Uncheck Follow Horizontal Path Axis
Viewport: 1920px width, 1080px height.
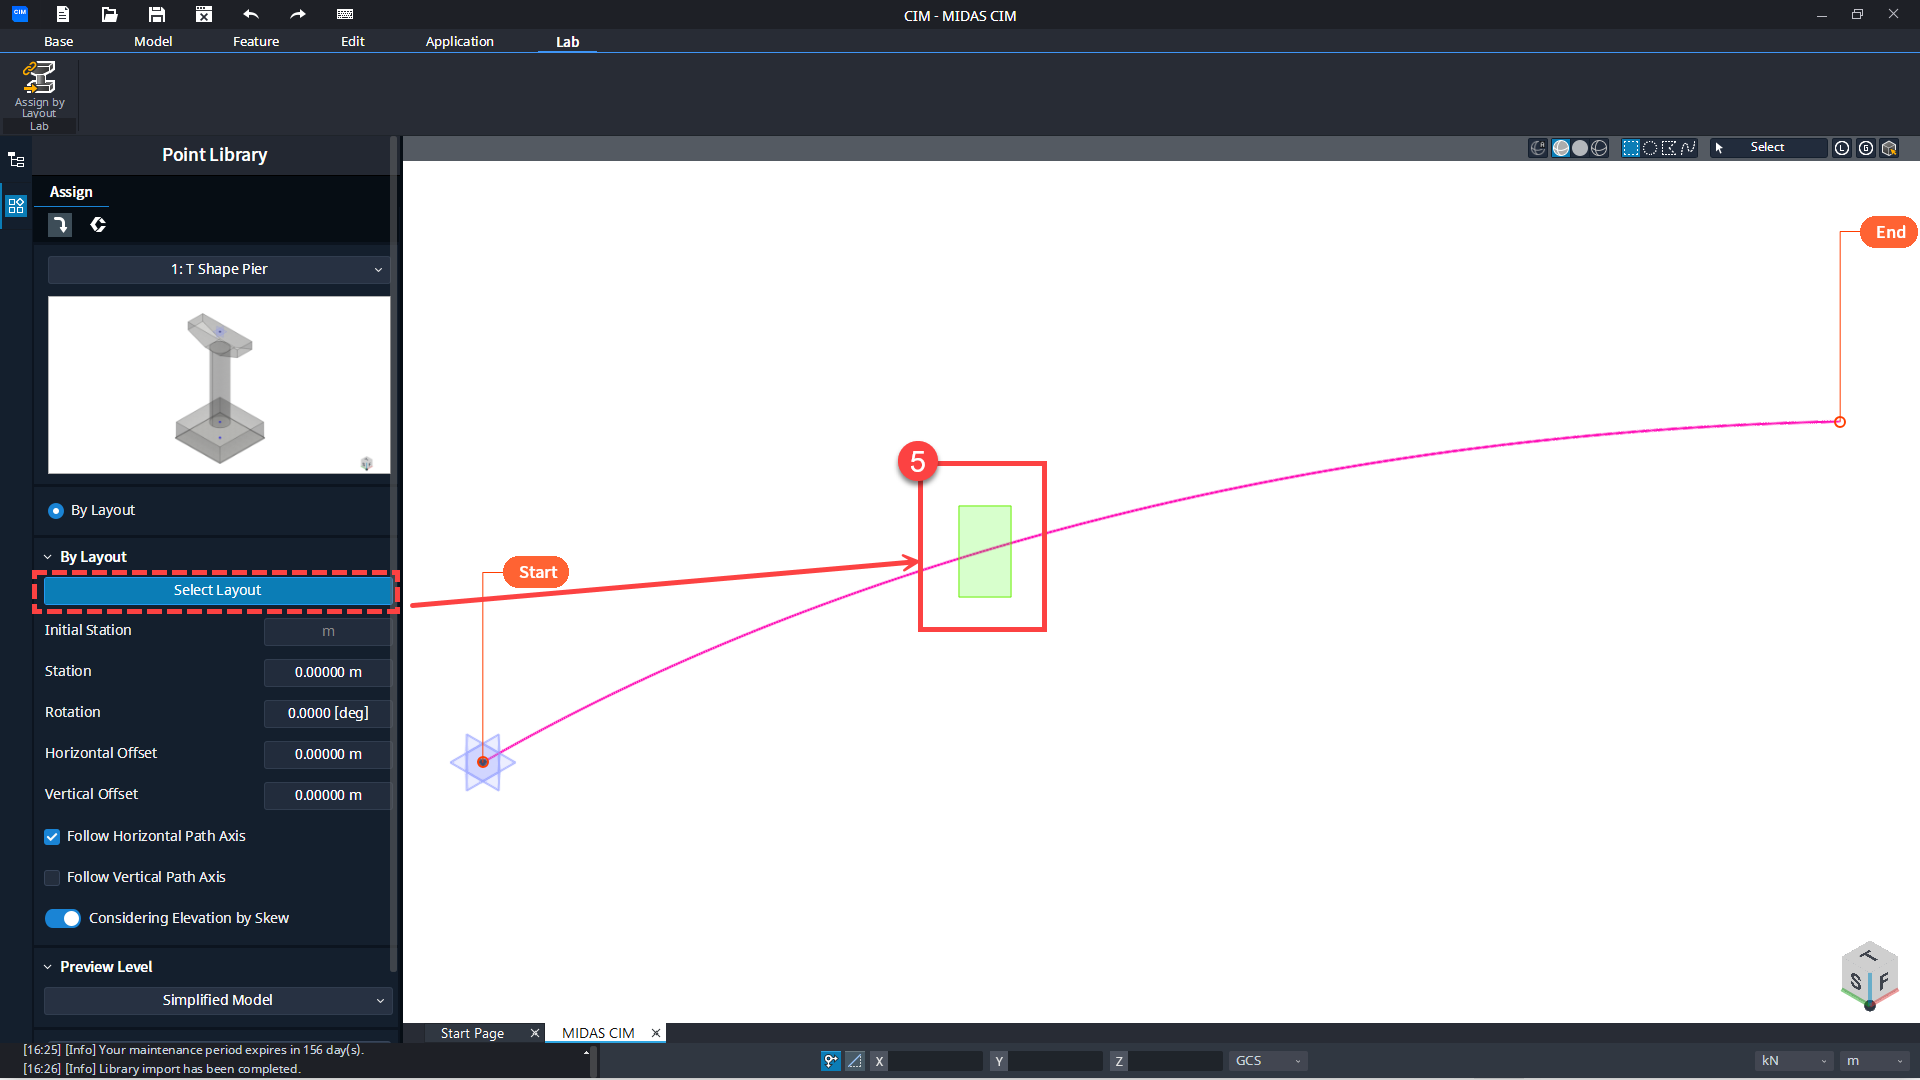(52, 837)
